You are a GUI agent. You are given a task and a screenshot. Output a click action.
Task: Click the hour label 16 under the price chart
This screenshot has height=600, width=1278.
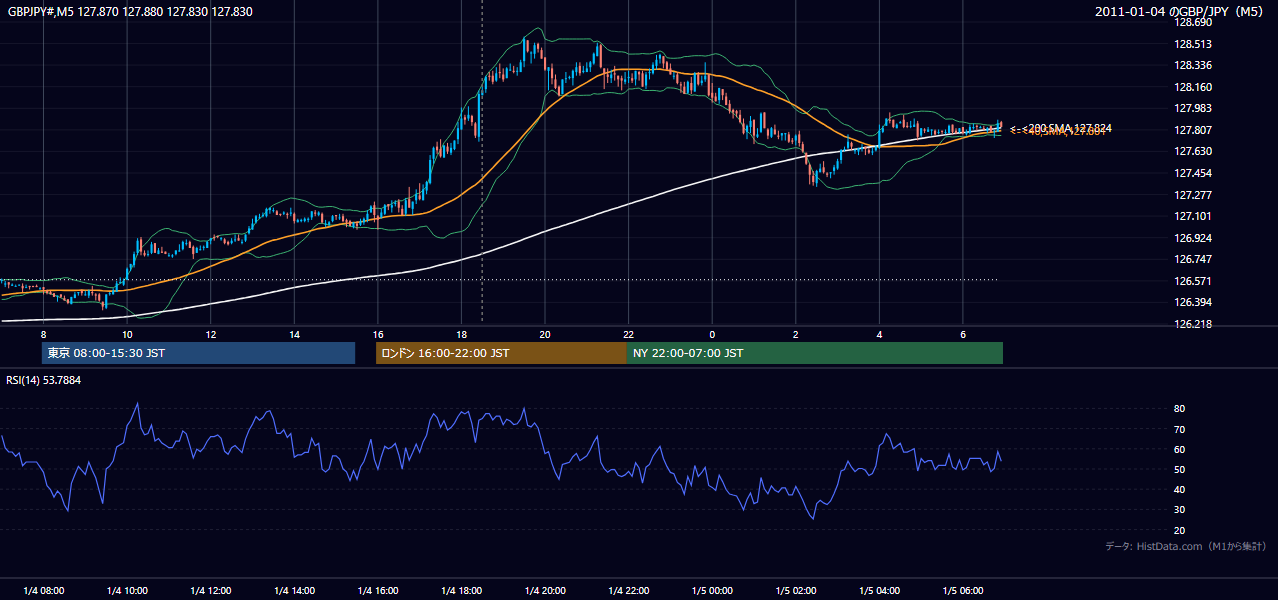377,334
